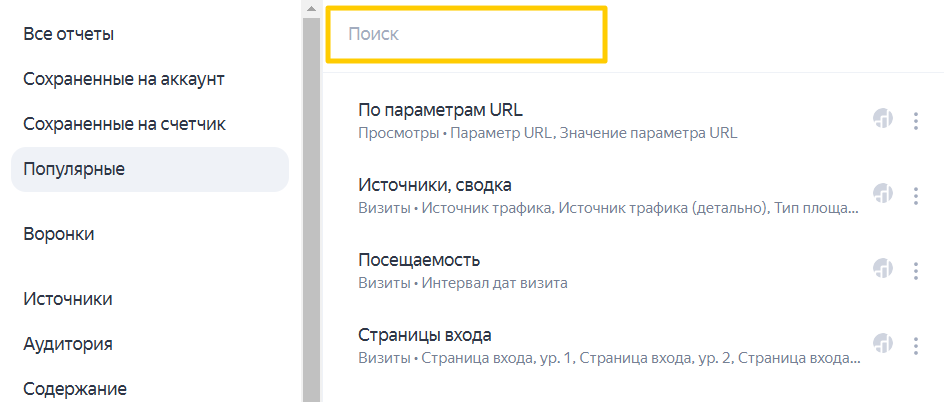Viewport: 944px width, 402px height.
Task: Open the three-dot menu for По параметрам URL
Action: [916, 120]
